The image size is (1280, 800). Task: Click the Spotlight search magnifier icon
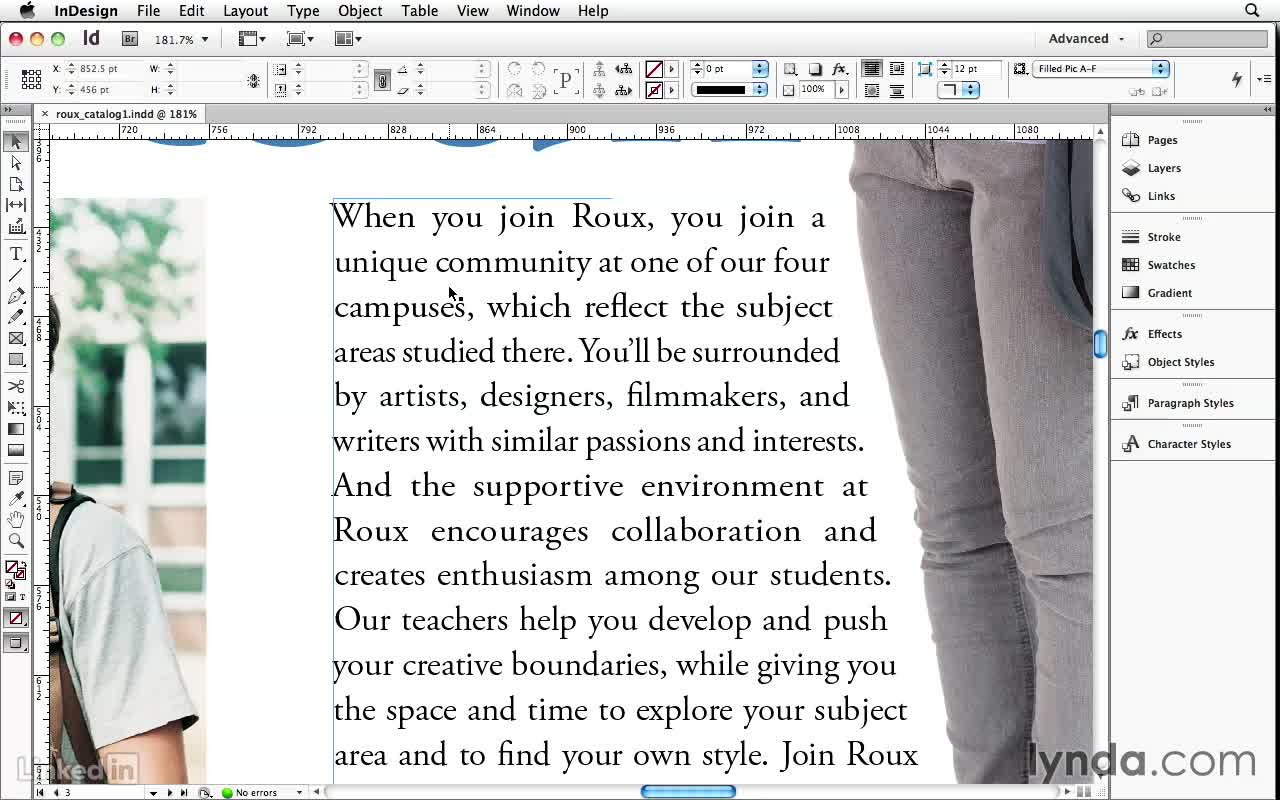[1252, 11]
